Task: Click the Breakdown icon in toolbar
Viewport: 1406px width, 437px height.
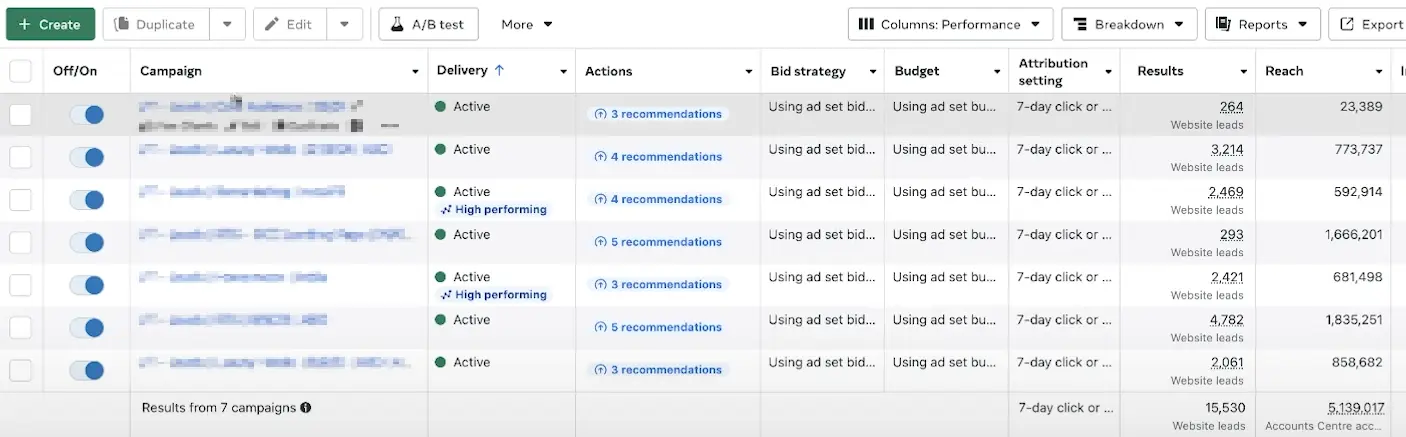Action: pos(1080,24)
